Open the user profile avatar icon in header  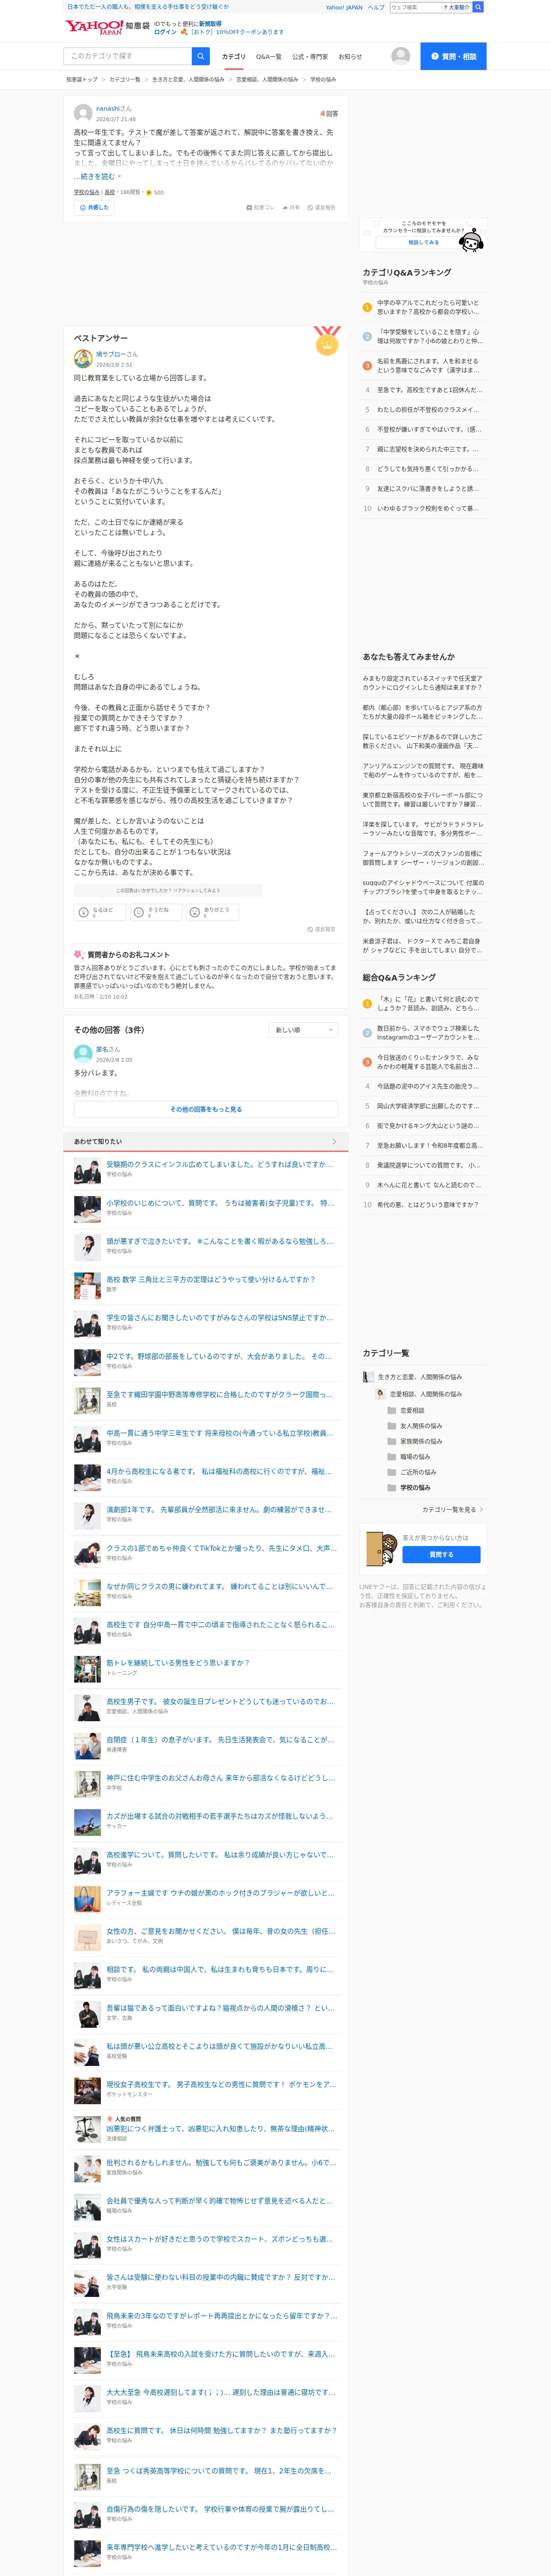(401, 56)
